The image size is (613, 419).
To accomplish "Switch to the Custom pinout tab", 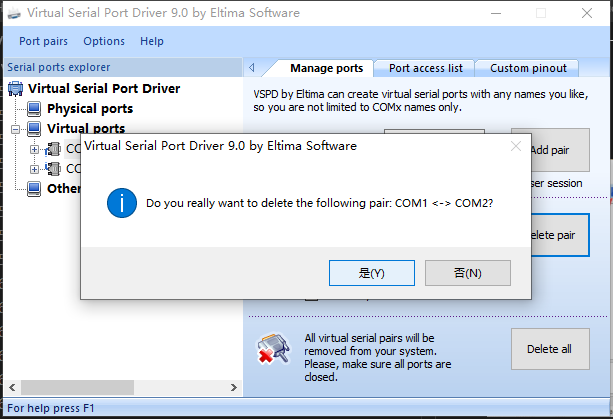I will pos(528,68).
